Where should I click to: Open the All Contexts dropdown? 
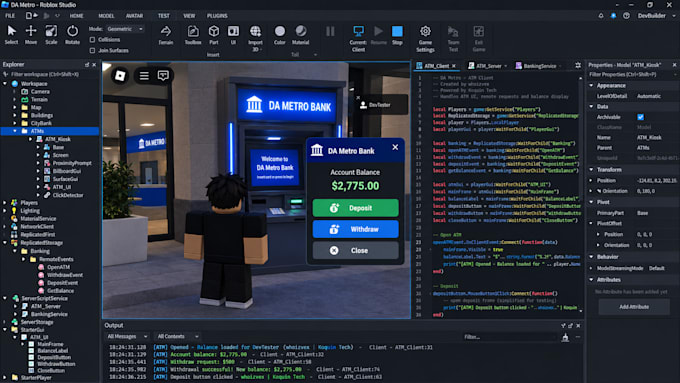pos(177,336)
